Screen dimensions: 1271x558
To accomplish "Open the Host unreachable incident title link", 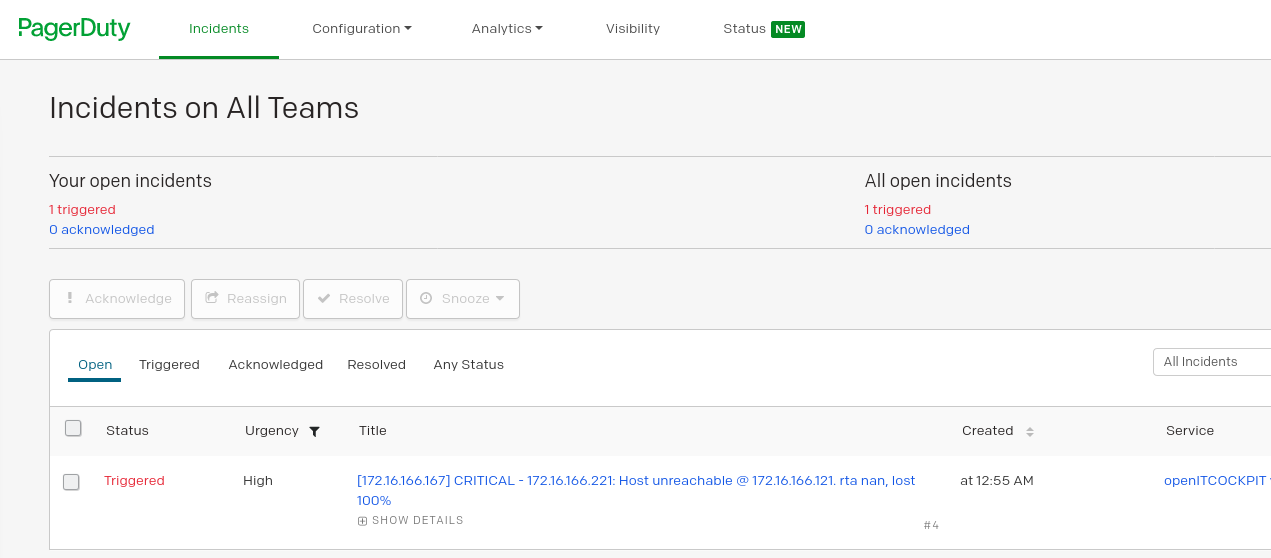I will [636, 490].
